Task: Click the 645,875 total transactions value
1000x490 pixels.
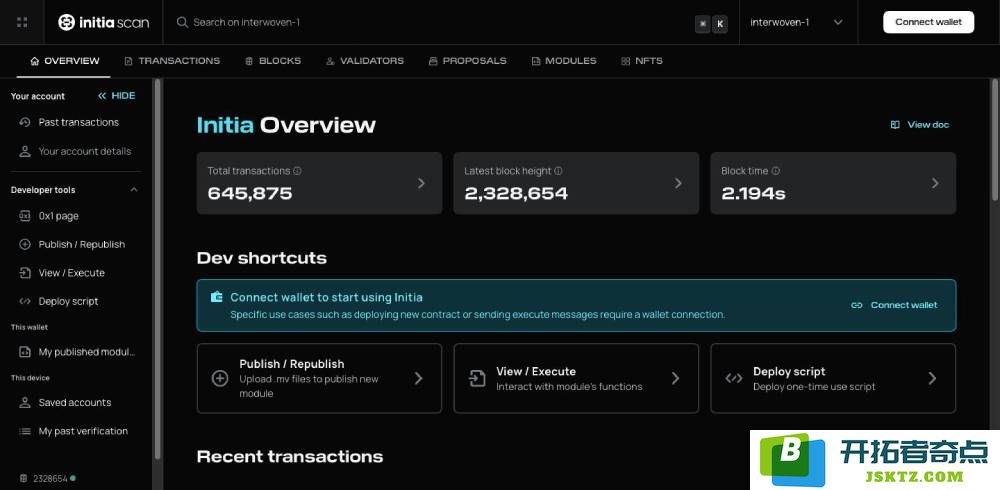Action: [x=250, y=193]
